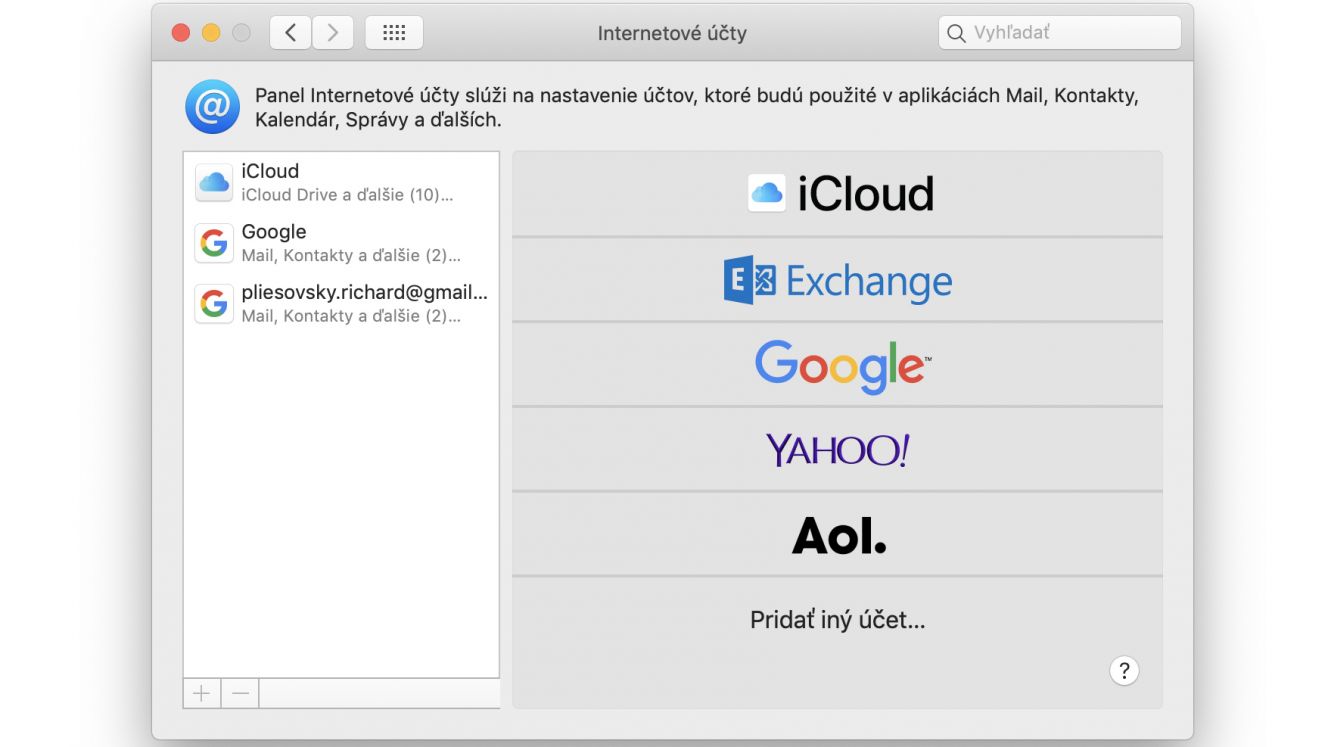Click the blue @ Internet Accounts icon
Viewport: 1328px width, 747px height.
[212, 107]
